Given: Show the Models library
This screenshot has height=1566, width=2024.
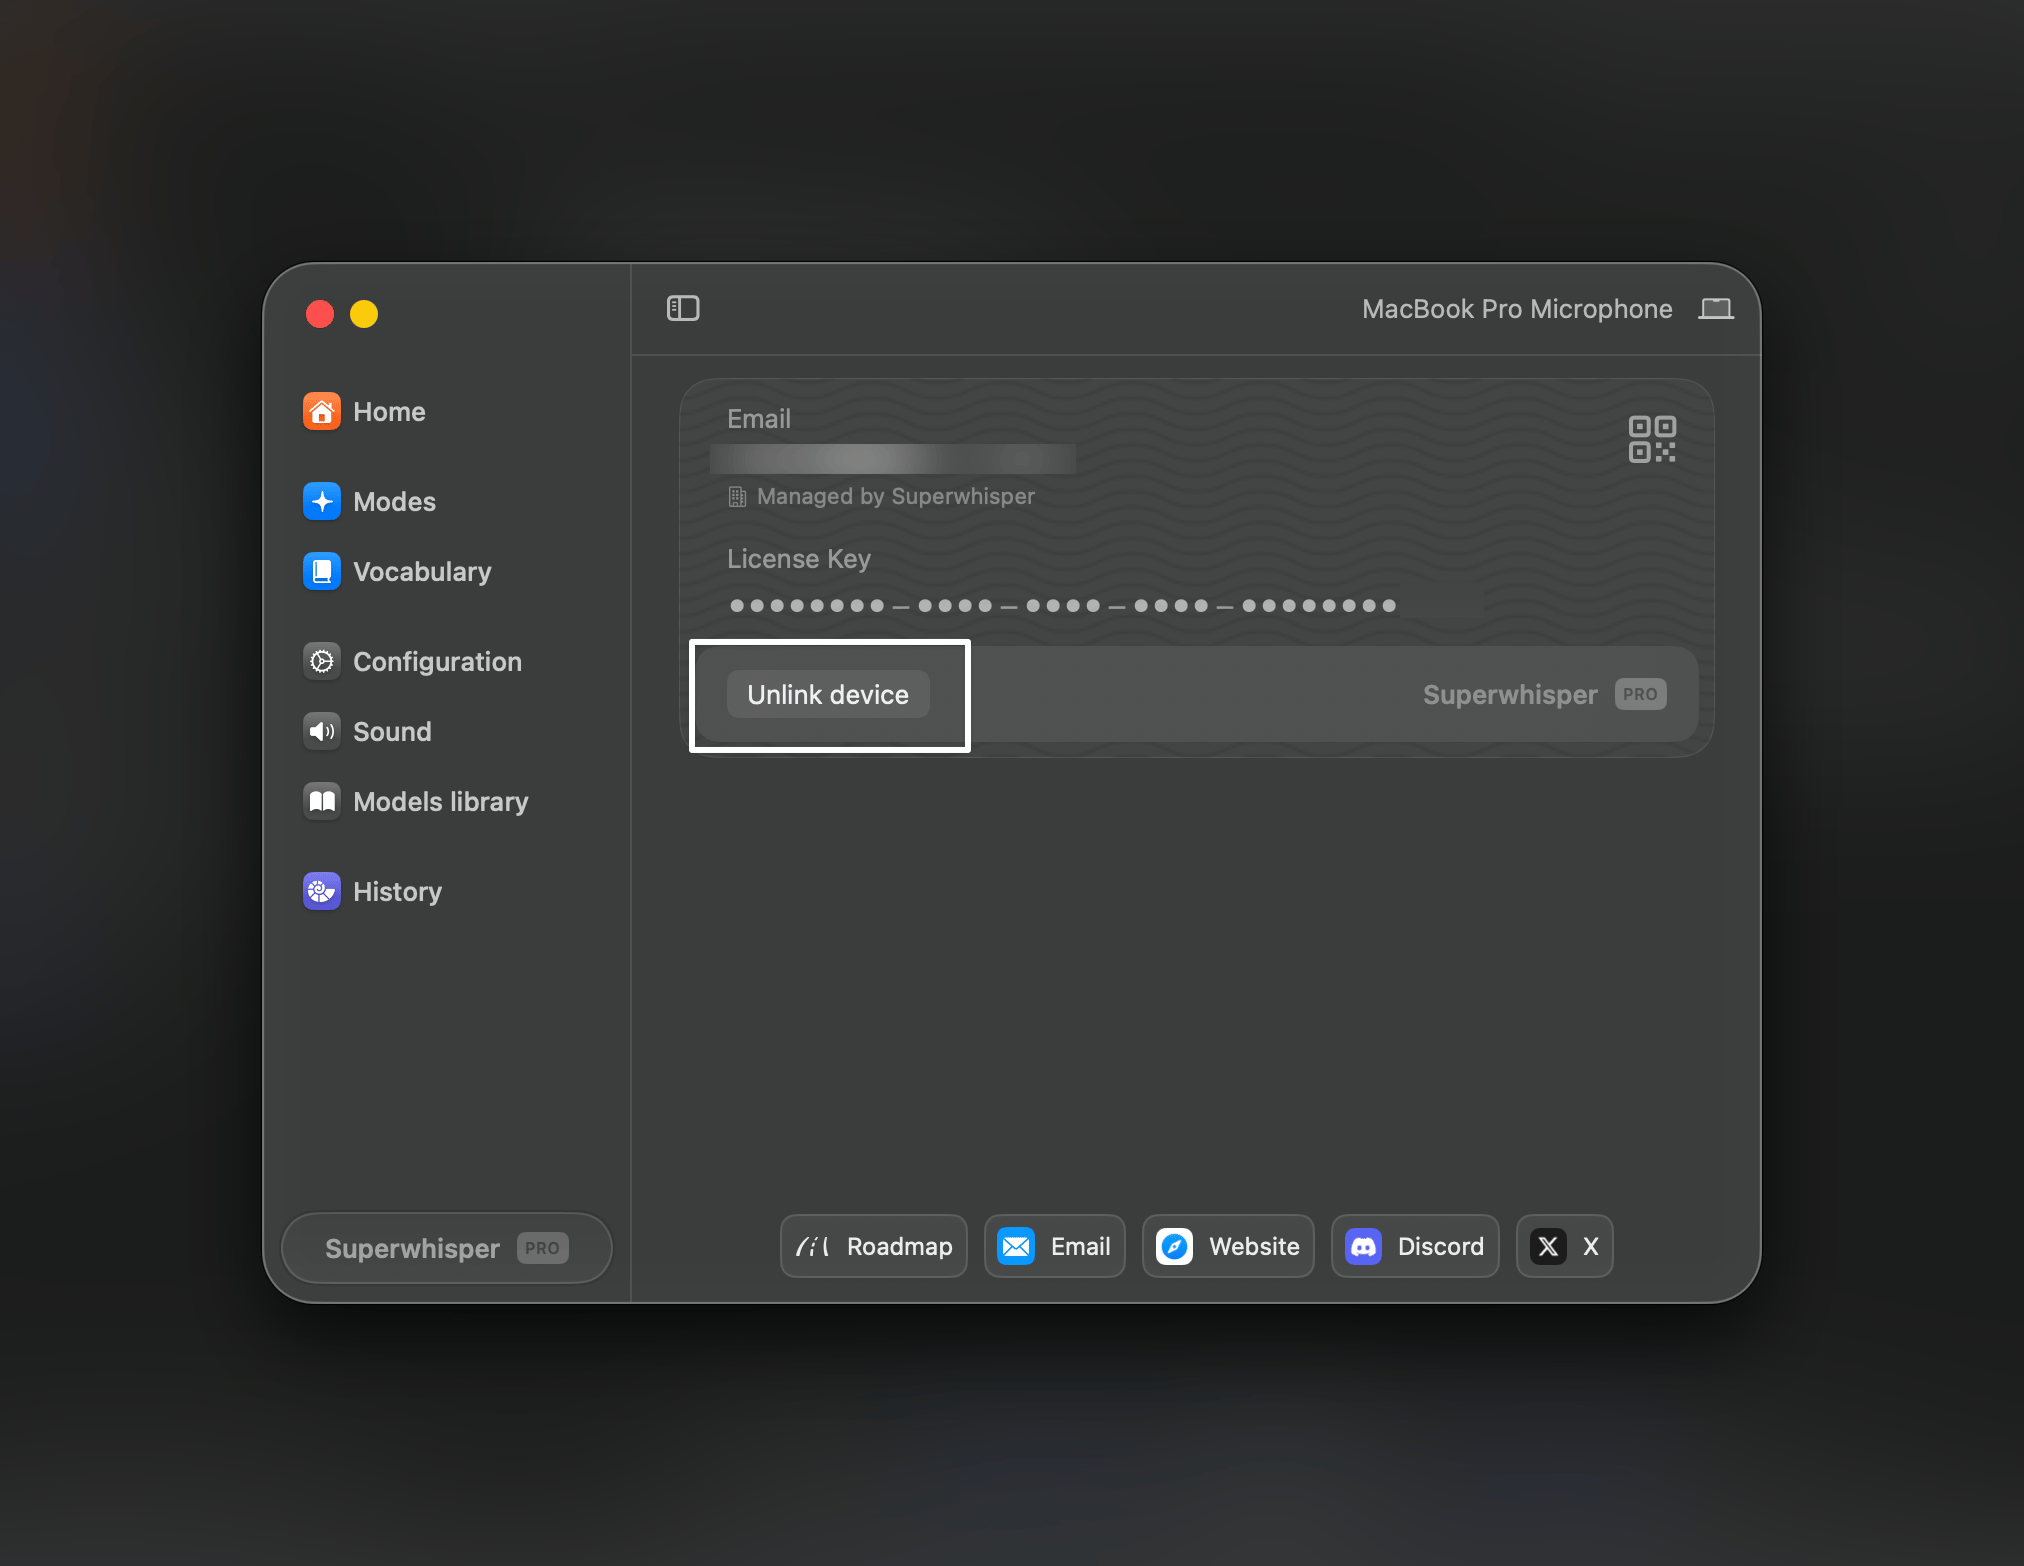Looking at the screenshot, I should coord(440,801).
